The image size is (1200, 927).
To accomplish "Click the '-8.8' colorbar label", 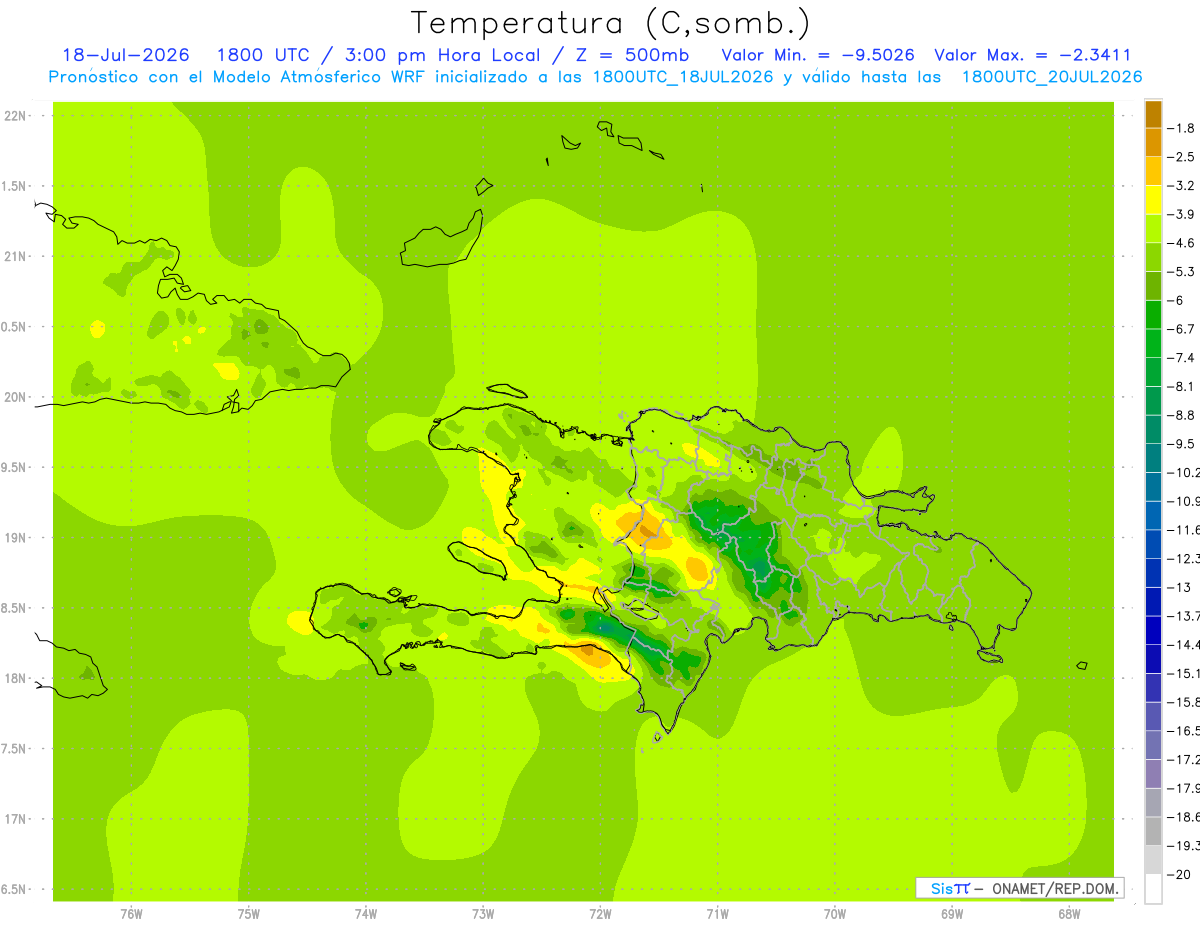I will click(x=1181, y=415).
